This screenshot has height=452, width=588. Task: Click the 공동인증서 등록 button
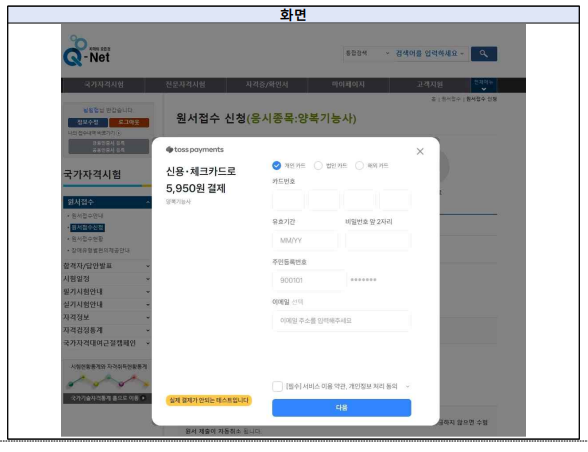click(108, 150)
